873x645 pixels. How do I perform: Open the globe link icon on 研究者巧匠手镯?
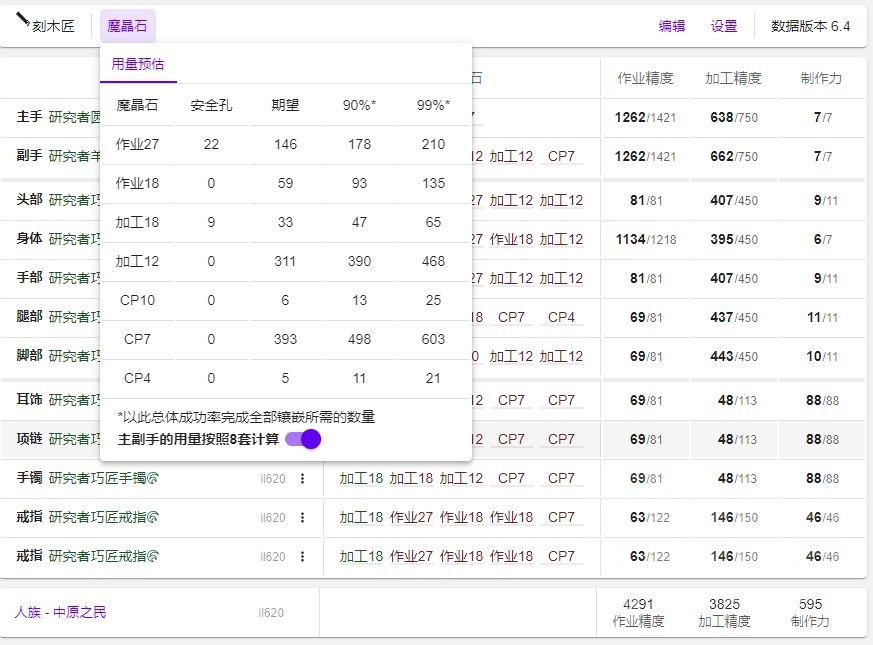tap(153, 478)
